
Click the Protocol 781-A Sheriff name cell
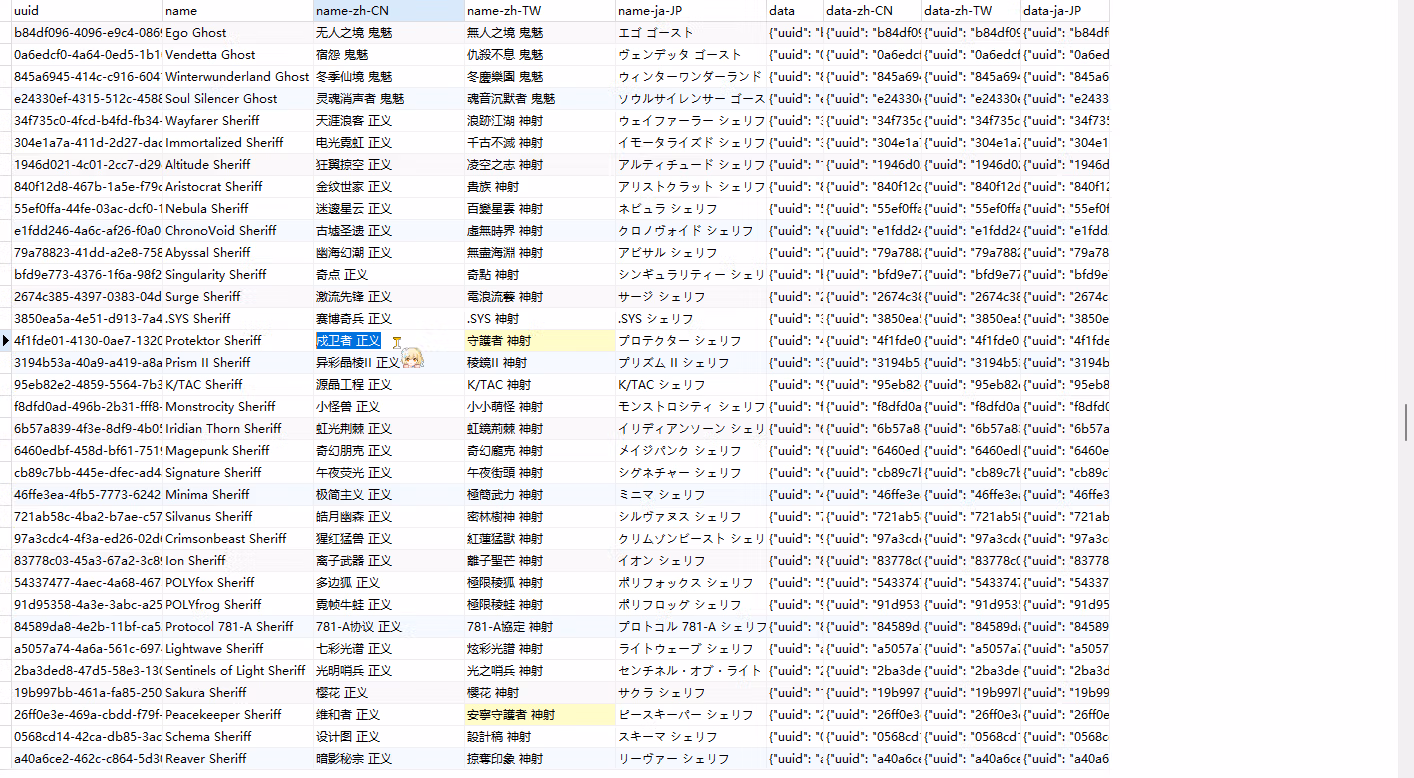point(238,627)
